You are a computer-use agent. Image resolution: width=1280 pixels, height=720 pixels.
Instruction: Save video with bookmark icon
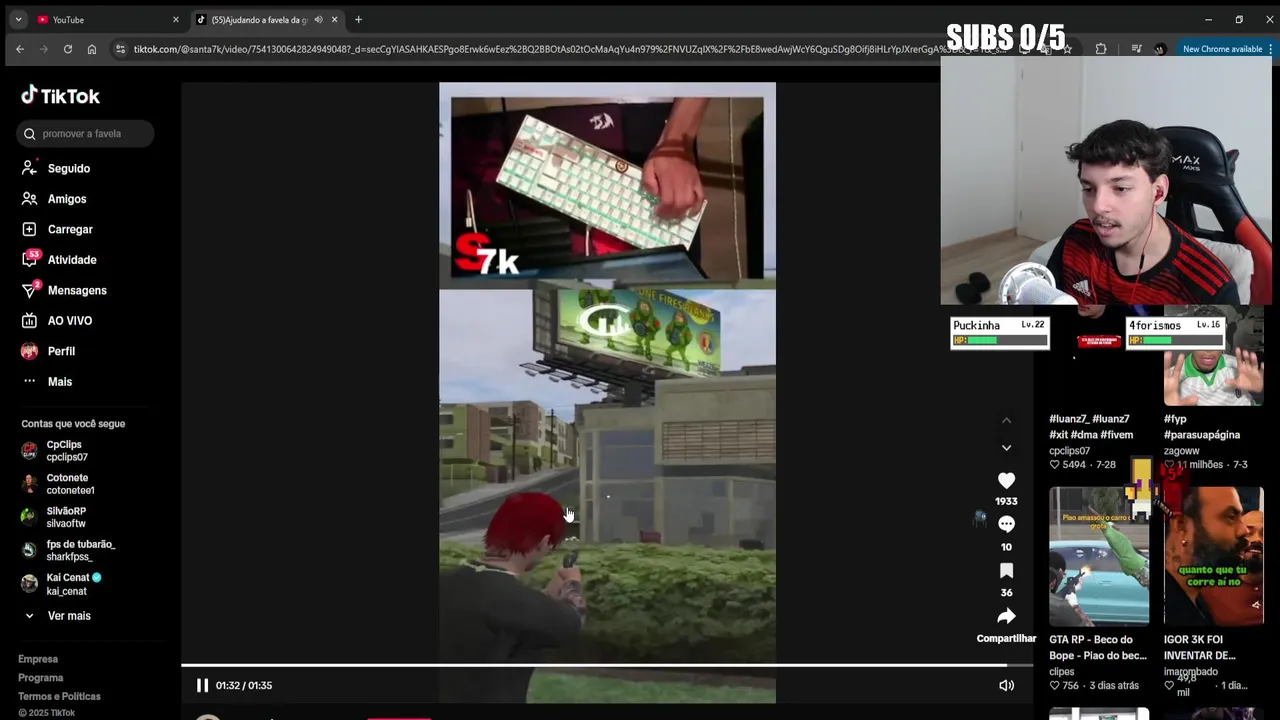tap(1006, 570)
